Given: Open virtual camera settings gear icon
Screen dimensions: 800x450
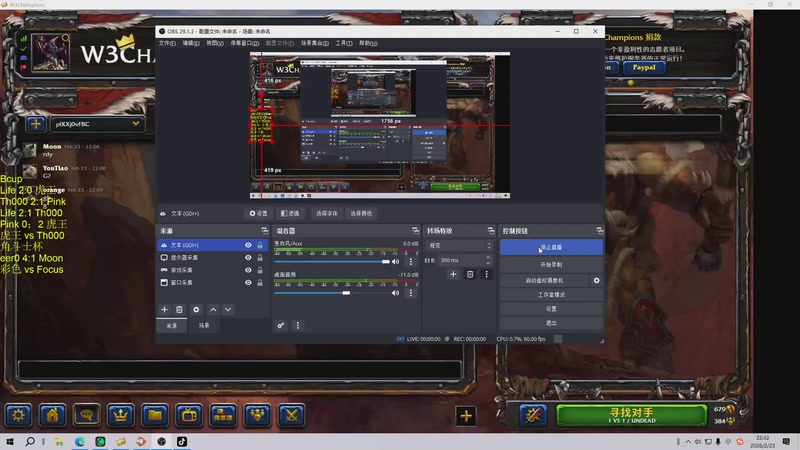Looking at the screenshot, I should tap(596, 281).
